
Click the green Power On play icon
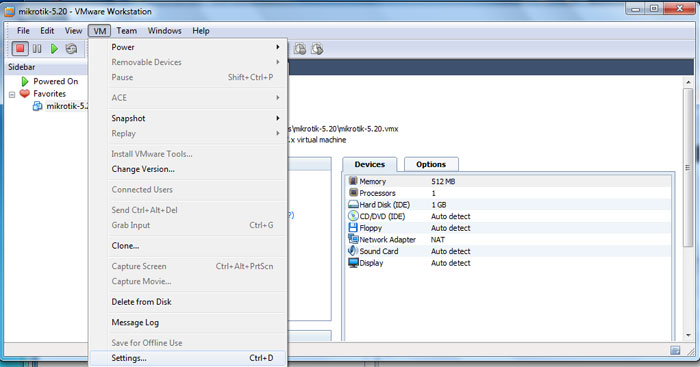(54, 49)
